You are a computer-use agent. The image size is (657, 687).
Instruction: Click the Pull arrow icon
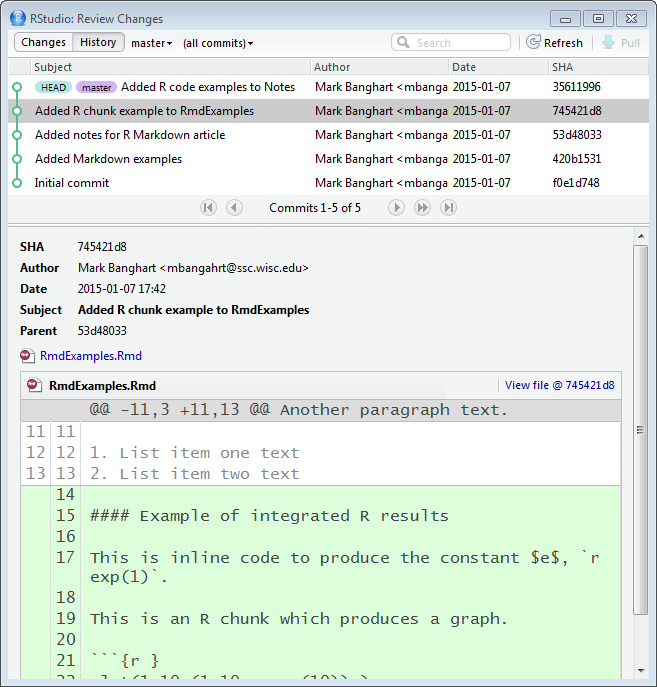coord(608,43)
